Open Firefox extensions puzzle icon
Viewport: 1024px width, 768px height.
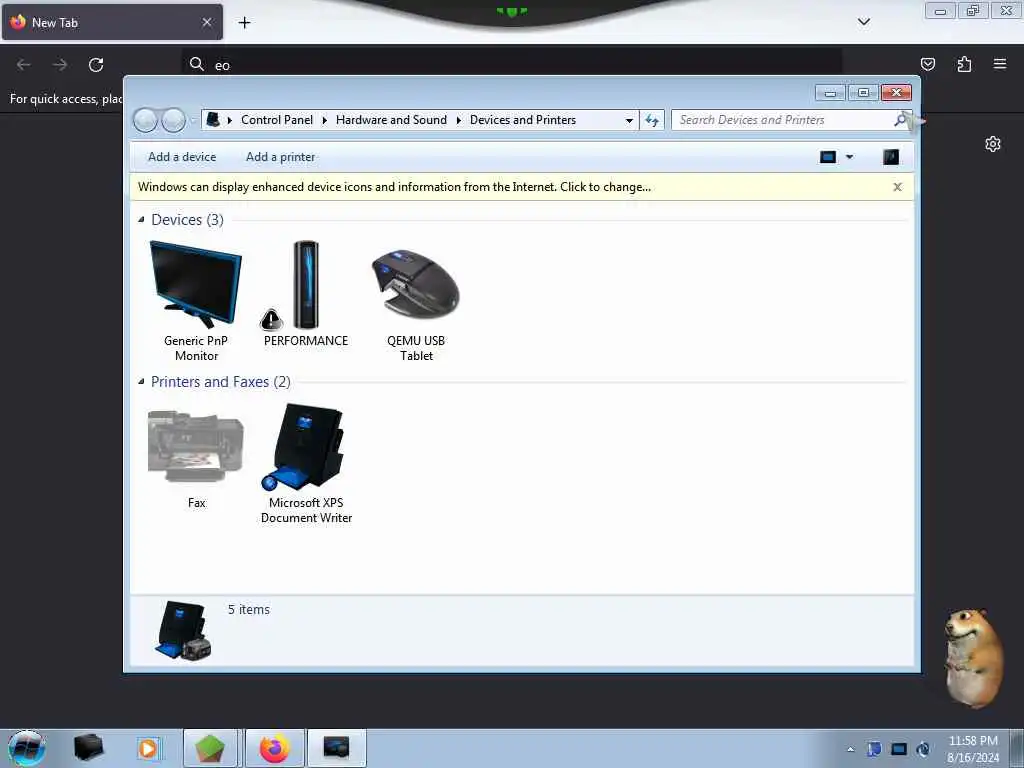[964, 64]
